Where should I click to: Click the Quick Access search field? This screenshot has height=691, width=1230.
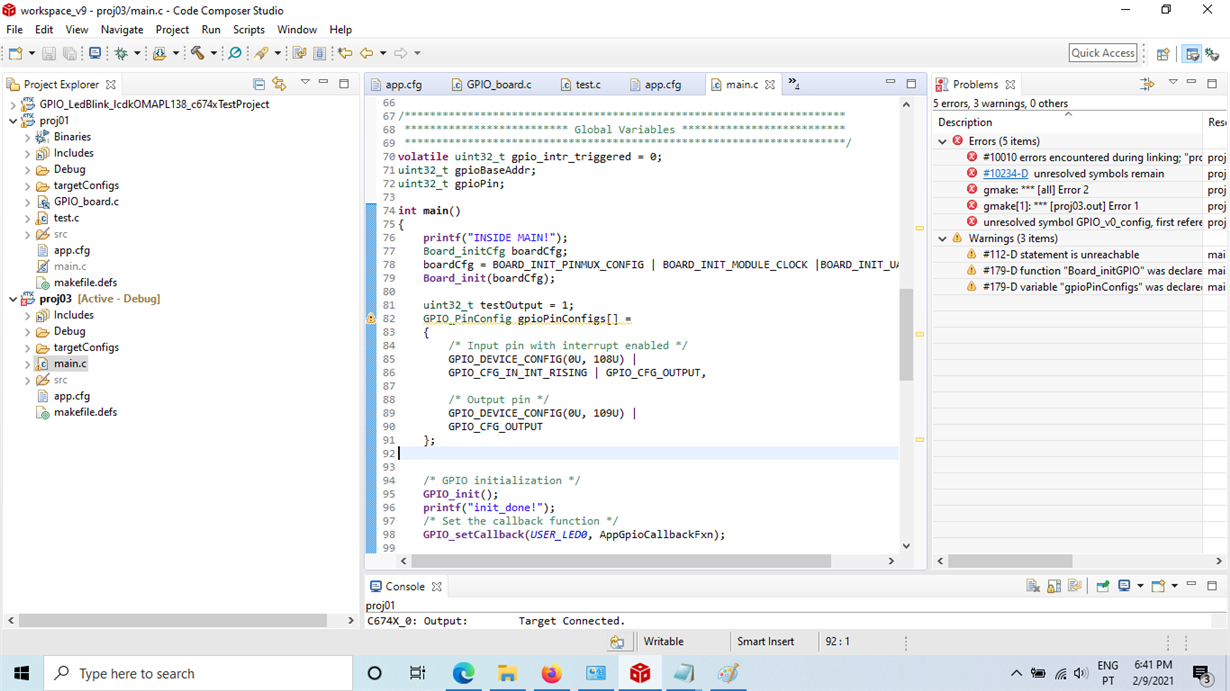pos(1102,53)
